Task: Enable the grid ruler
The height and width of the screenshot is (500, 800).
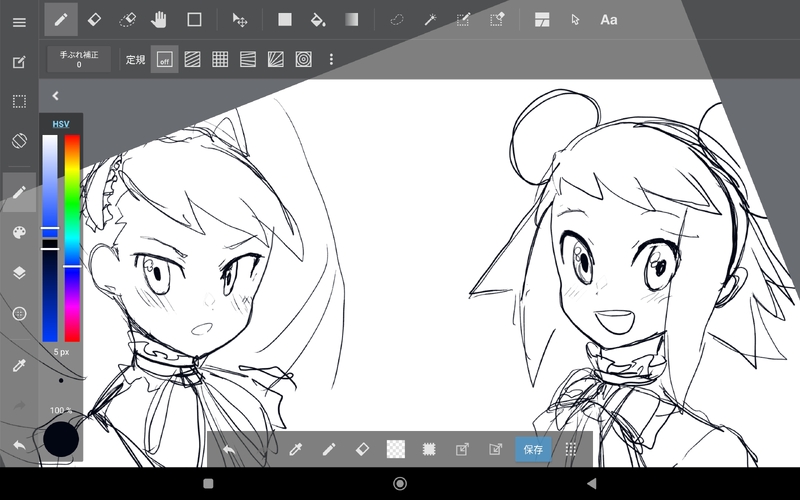Action: coord(220,59)
